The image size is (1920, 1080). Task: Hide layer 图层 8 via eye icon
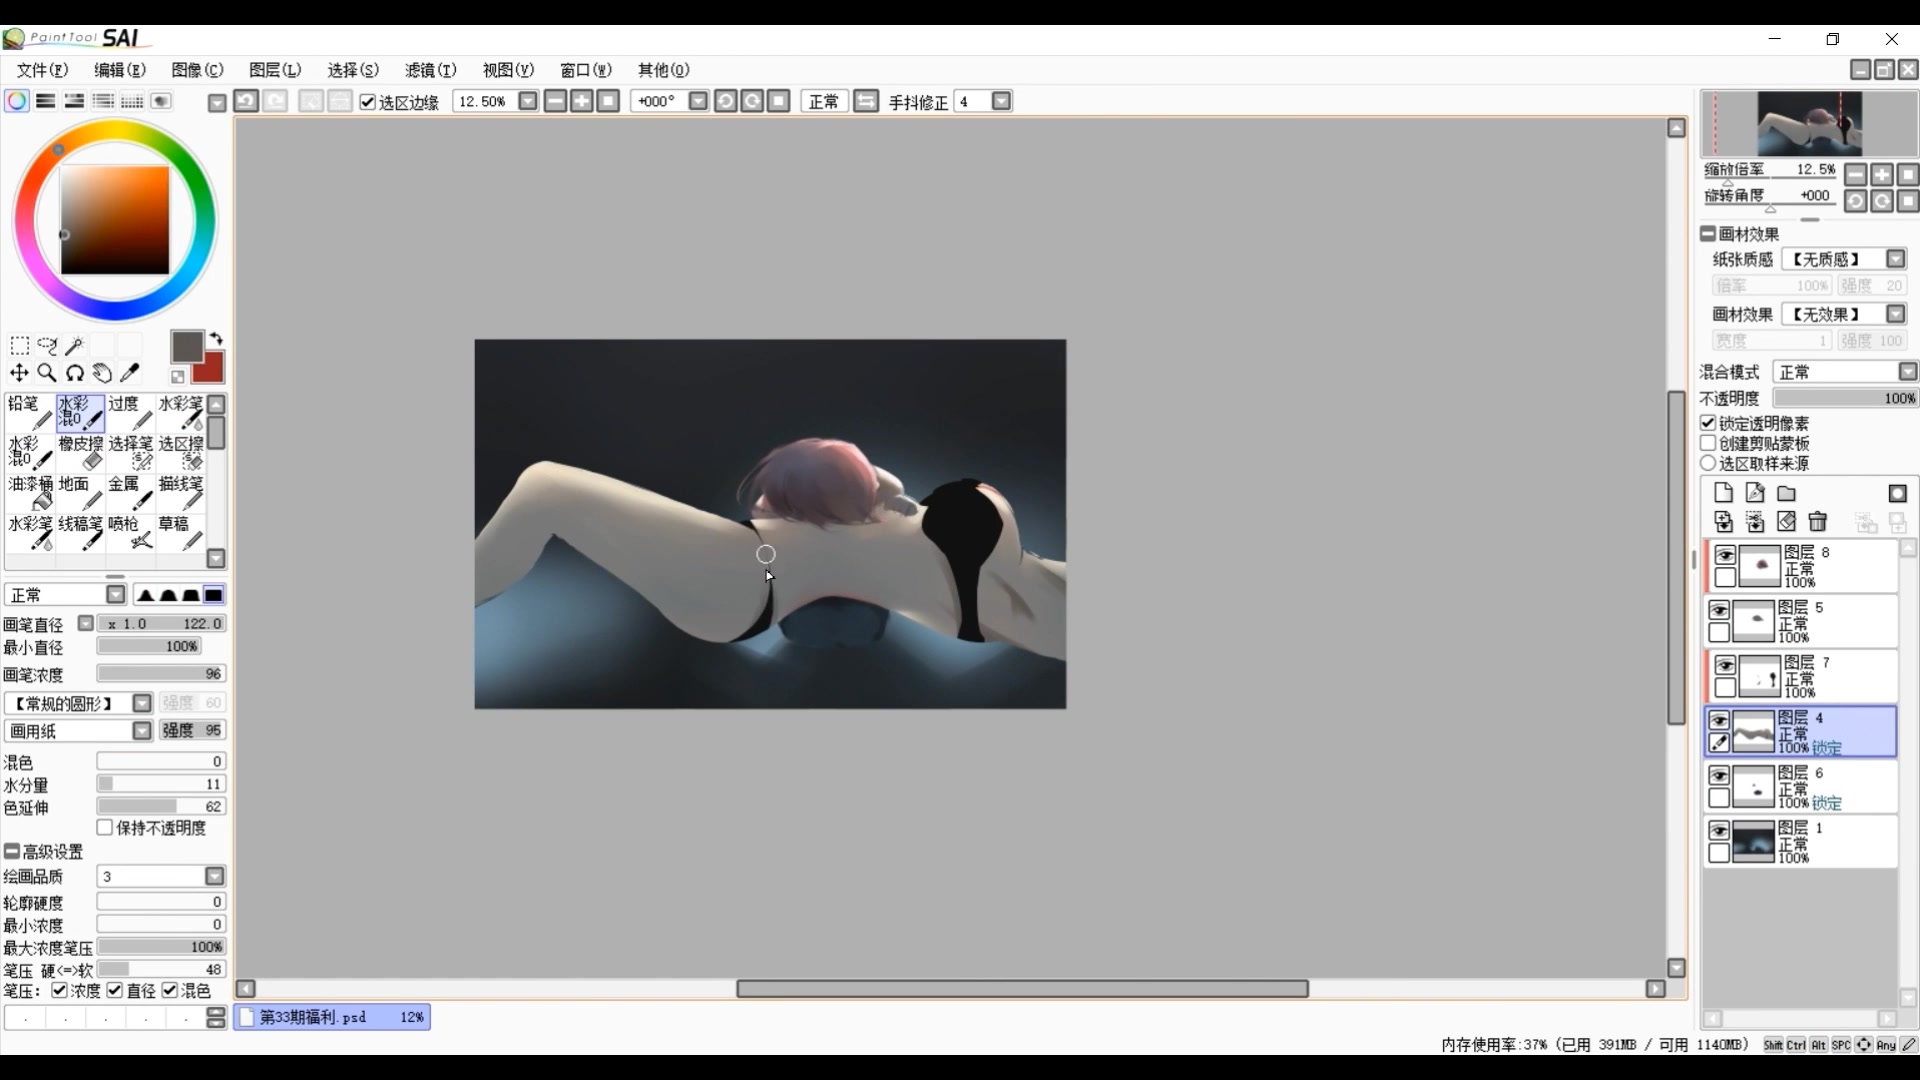point(1725,555)
